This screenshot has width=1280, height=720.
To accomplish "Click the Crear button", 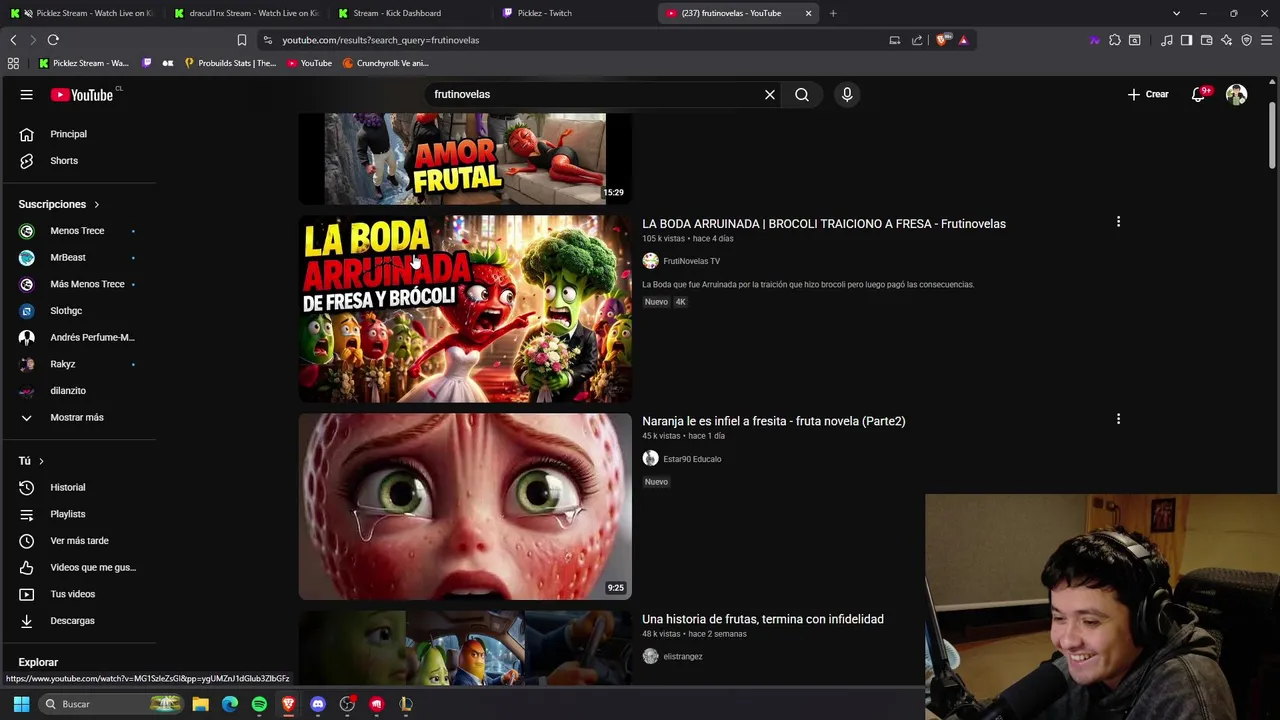I will pos(1148,94).
